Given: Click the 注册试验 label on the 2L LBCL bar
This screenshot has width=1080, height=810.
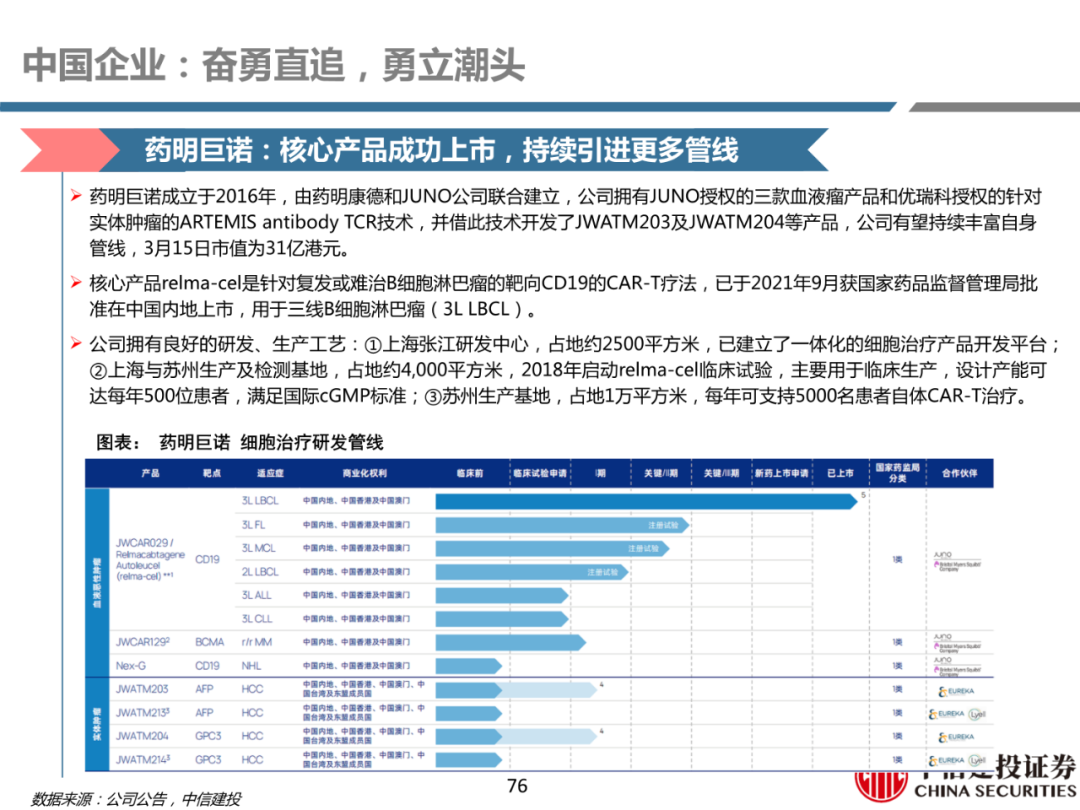Looking at the screenshot, I should pyautogui.click(x=602, y=572).
